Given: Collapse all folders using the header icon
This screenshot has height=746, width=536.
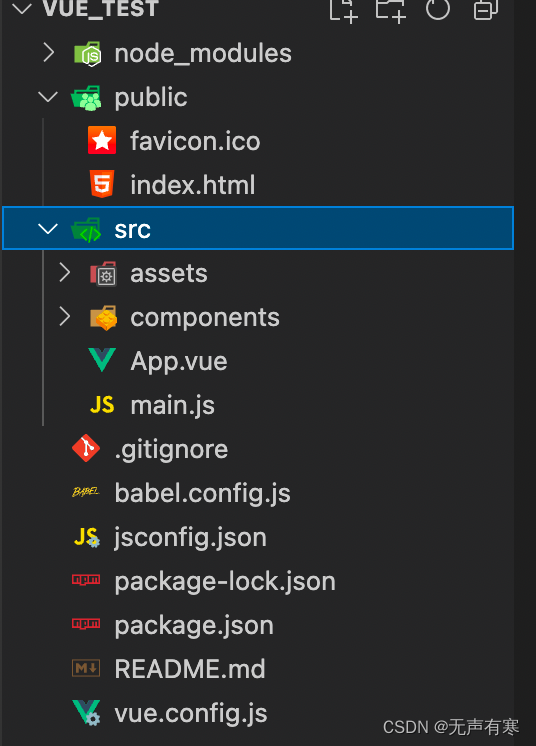Looking at the screenshot, I should point(486,9).
